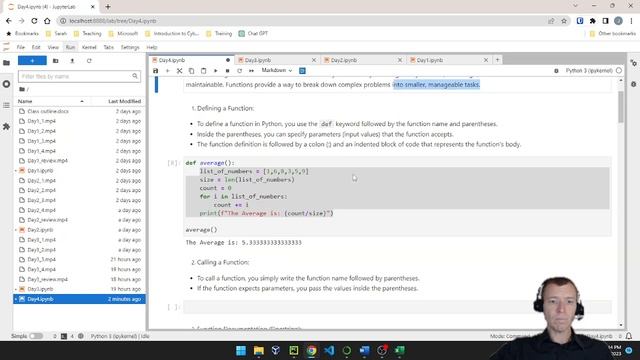Open the running terminals and kernels sidebar icon
The height and width of the screenshot is (360, 640).
(6, 84)
